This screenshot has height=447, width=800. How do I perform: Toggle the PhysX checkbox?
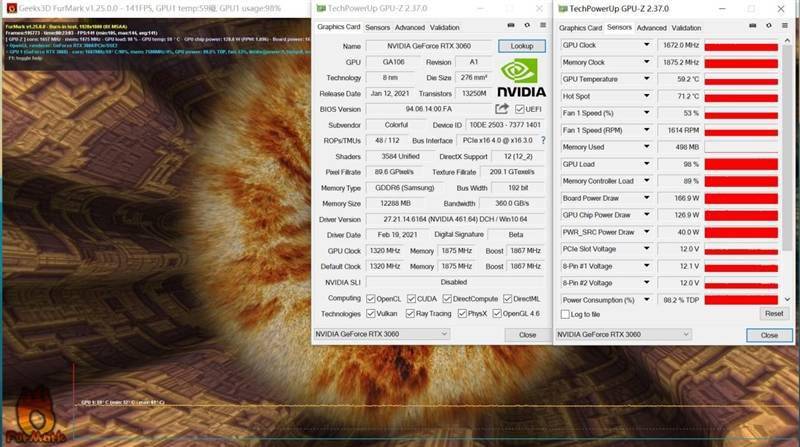[462, 313]
